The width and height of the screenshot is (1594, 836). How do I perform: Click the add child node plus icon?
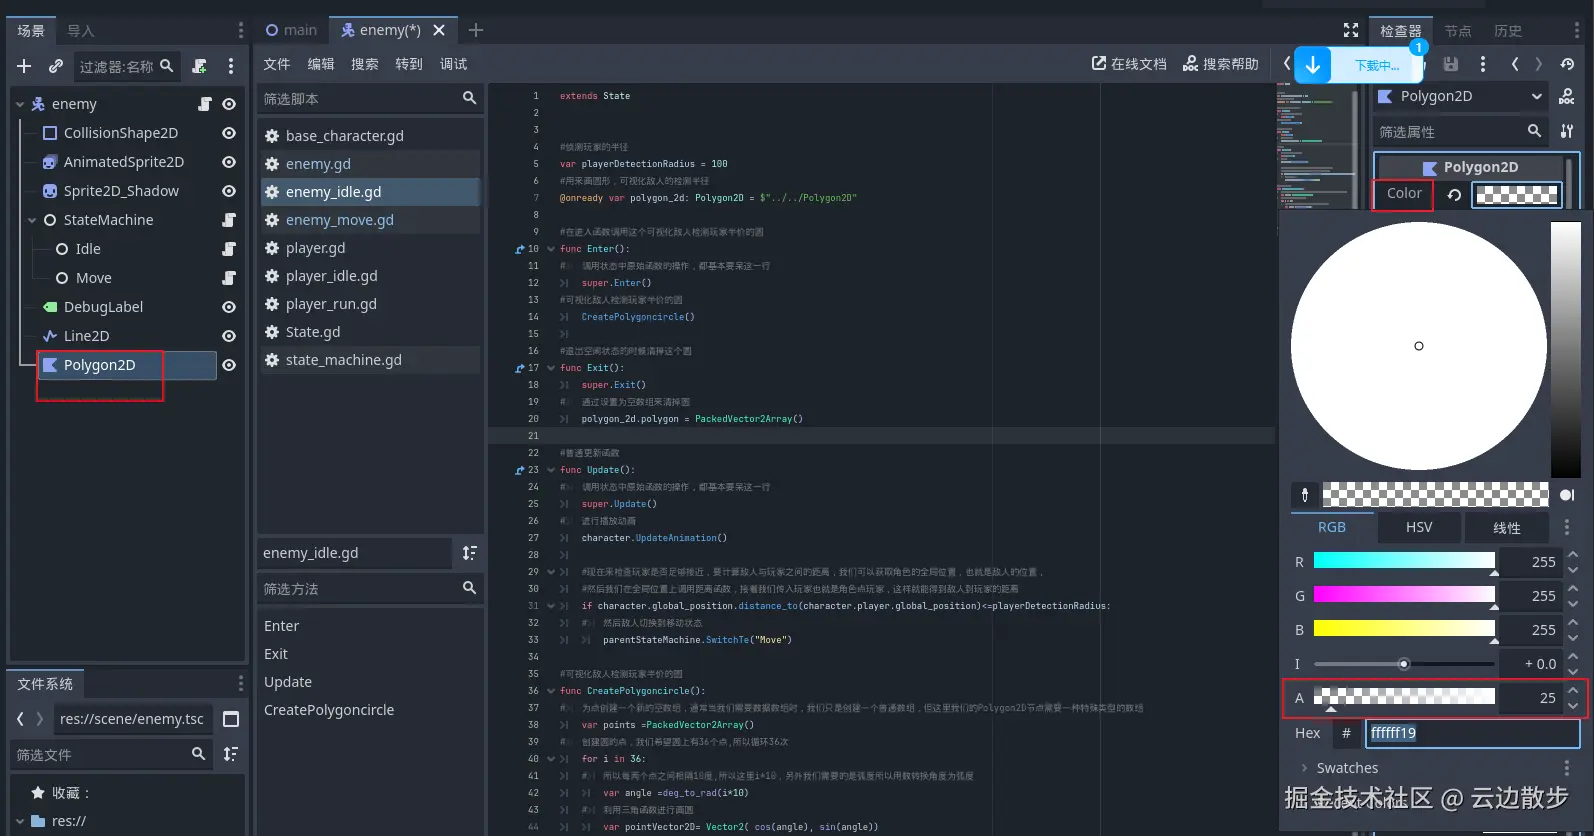tap(24, 66)
